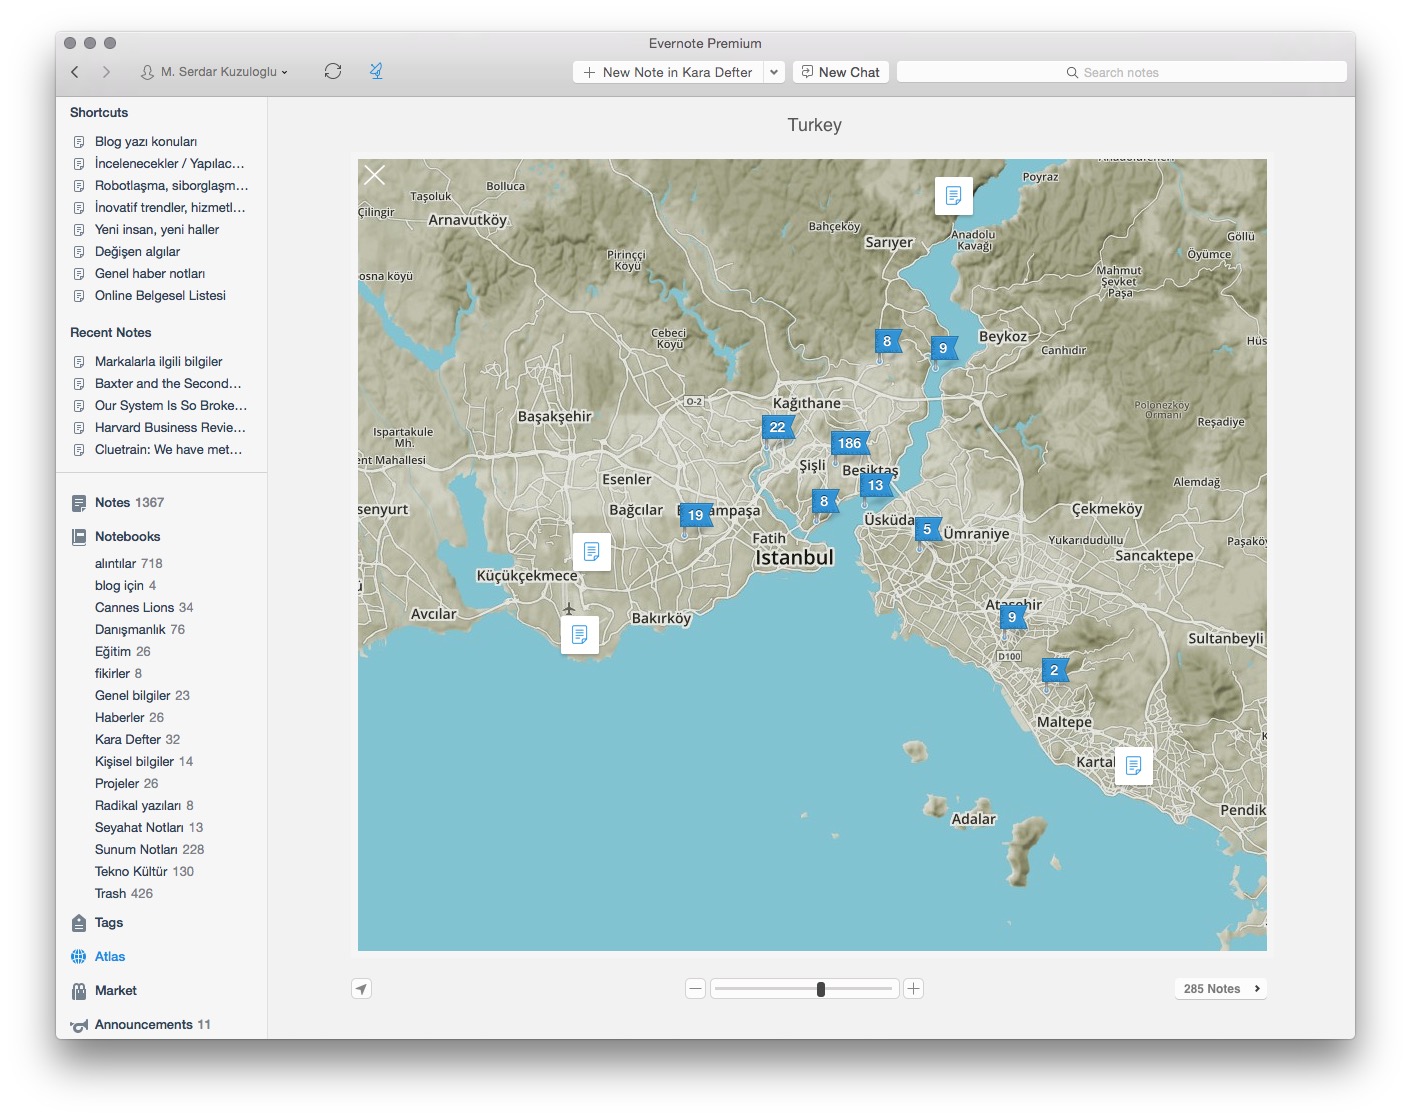Select the Tekno Kültür notebook
Viewport: 1411px width, 1119px height.
144,872
